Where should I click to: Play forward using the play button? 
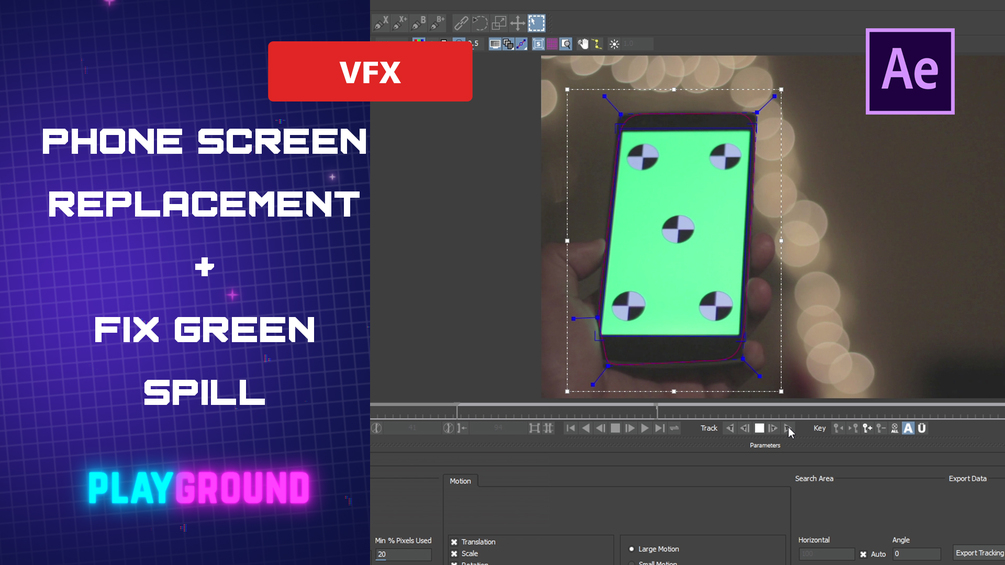point(645,428)
